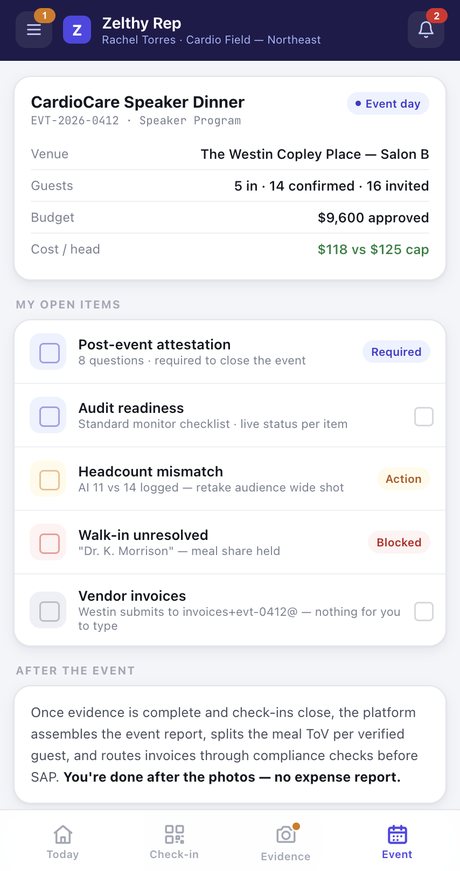
Task: Tap the Event day status pill
Action: (388, 104)
